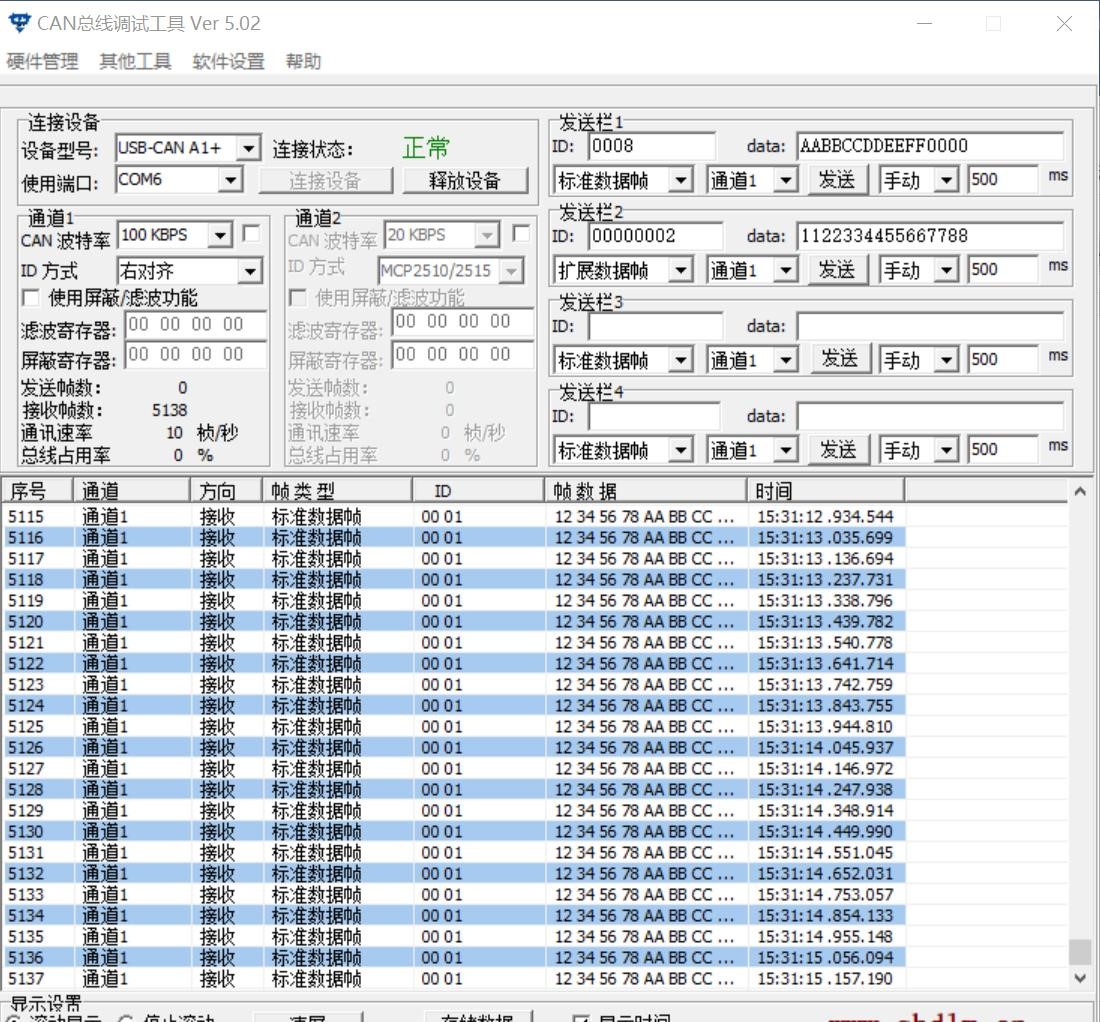Click the empty 发送栏3 data field

click(930, 327)
